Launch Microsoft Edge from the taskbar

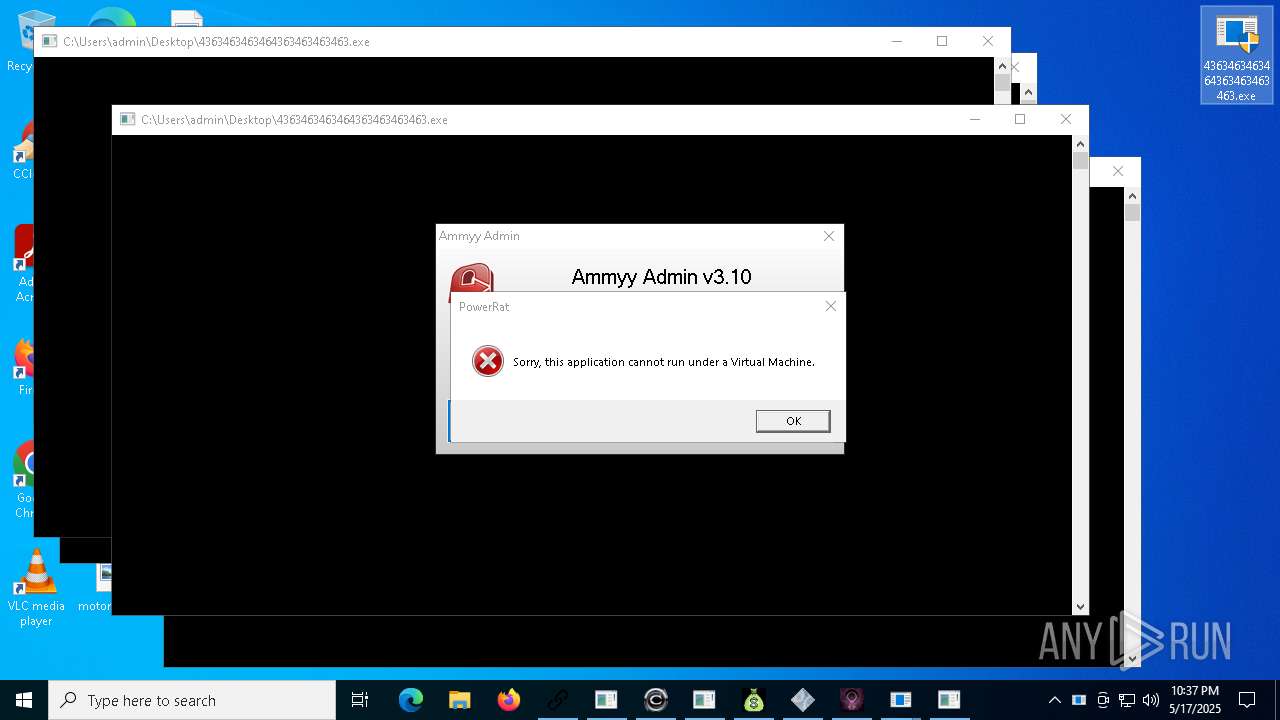(x=411, y=700)
